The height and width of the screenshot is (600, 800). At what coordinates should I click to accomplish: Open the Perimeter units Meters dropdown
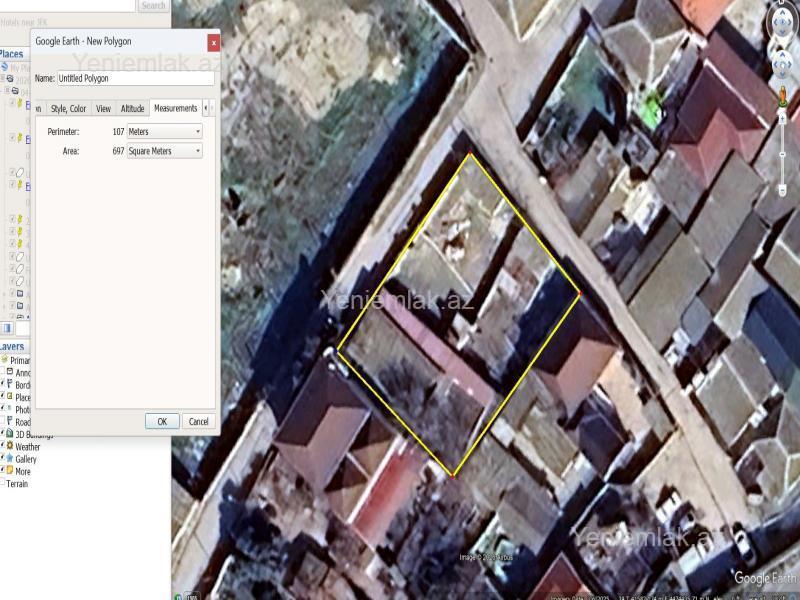164,131
